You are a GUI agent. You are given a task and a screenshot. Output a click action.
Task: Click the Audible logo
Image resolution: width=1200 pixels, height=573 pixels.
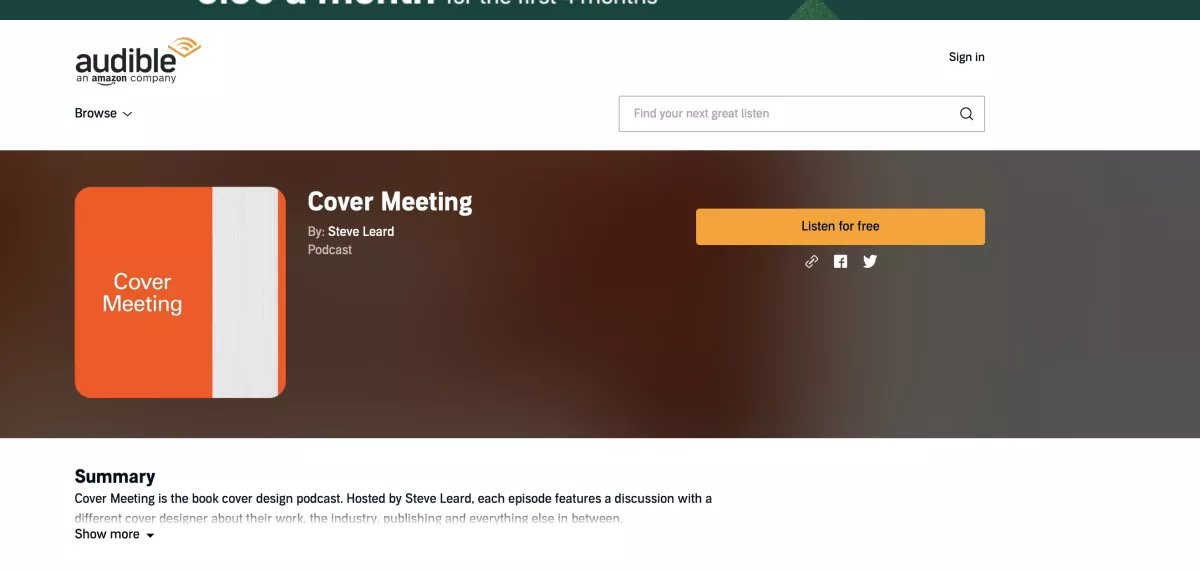(138, 61)
